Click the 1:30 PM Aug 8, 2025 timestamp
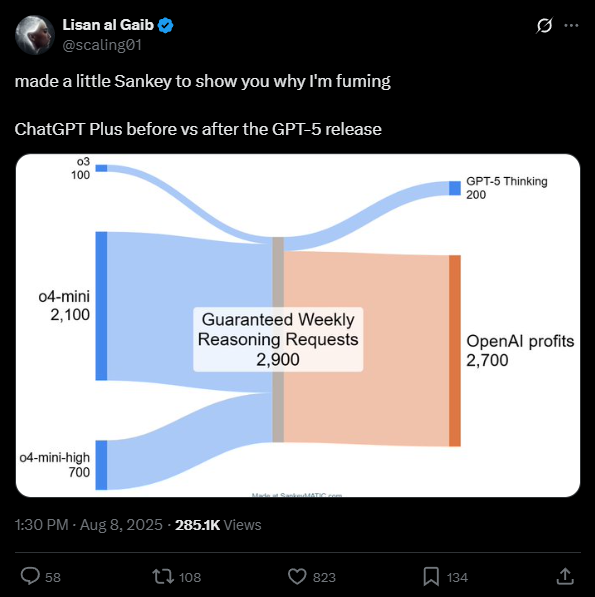This screenshot has height=597, width=595. (89, 525)
